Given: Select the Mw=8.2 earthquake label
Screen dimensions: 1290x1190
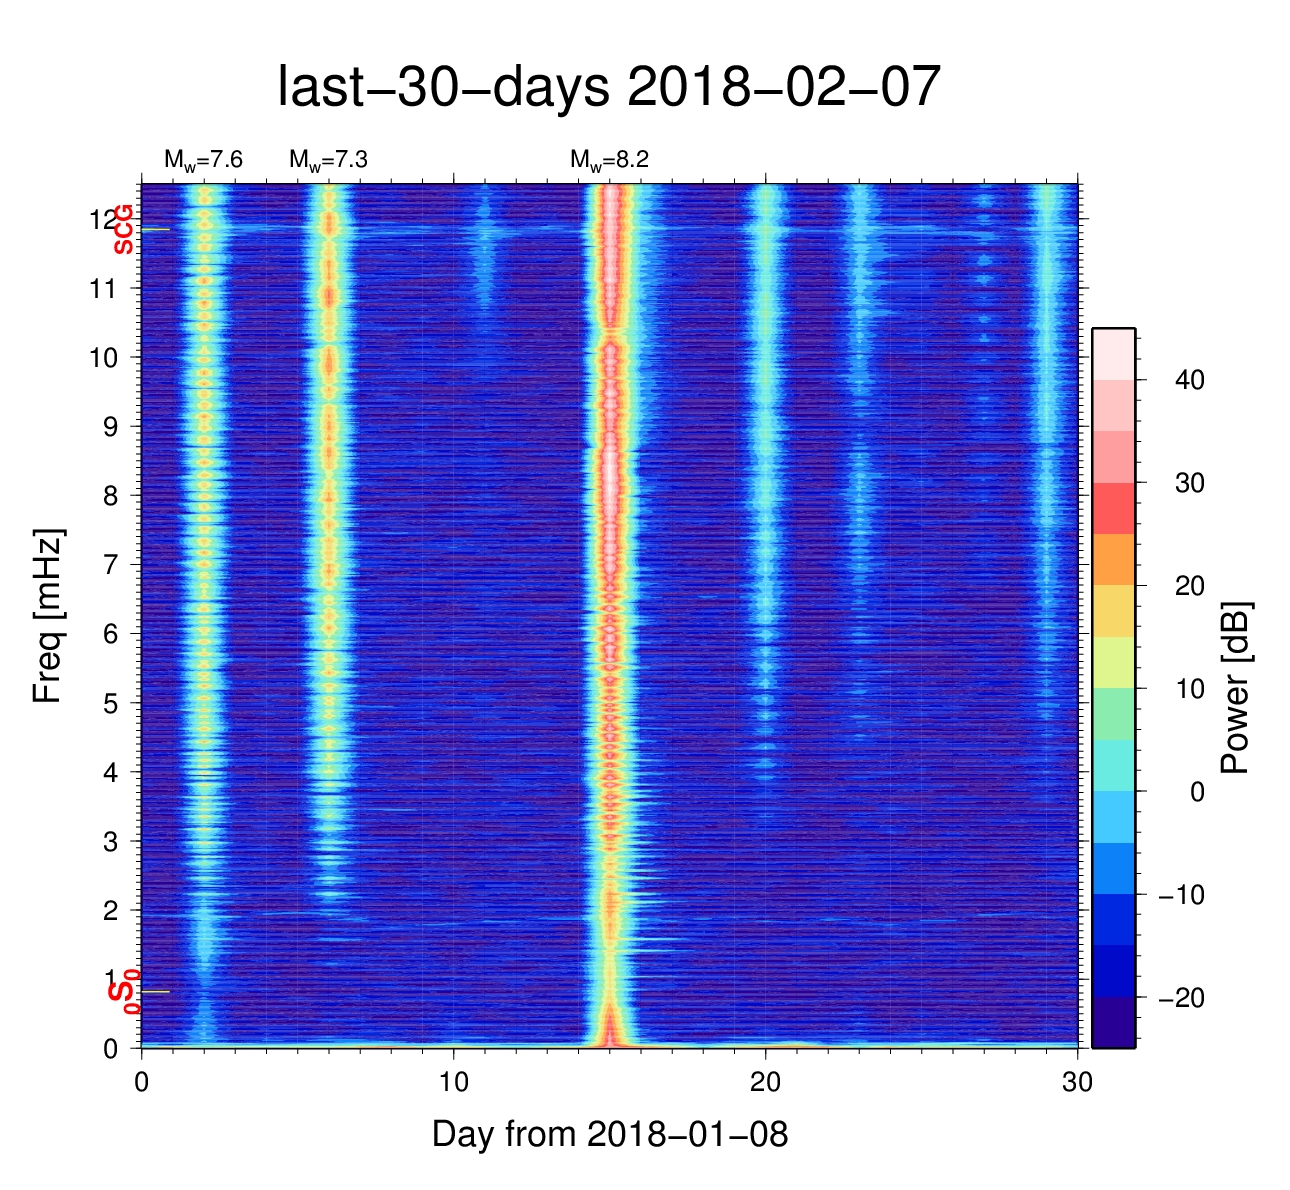Looking at the screenshot, I should tap(609, 160).
